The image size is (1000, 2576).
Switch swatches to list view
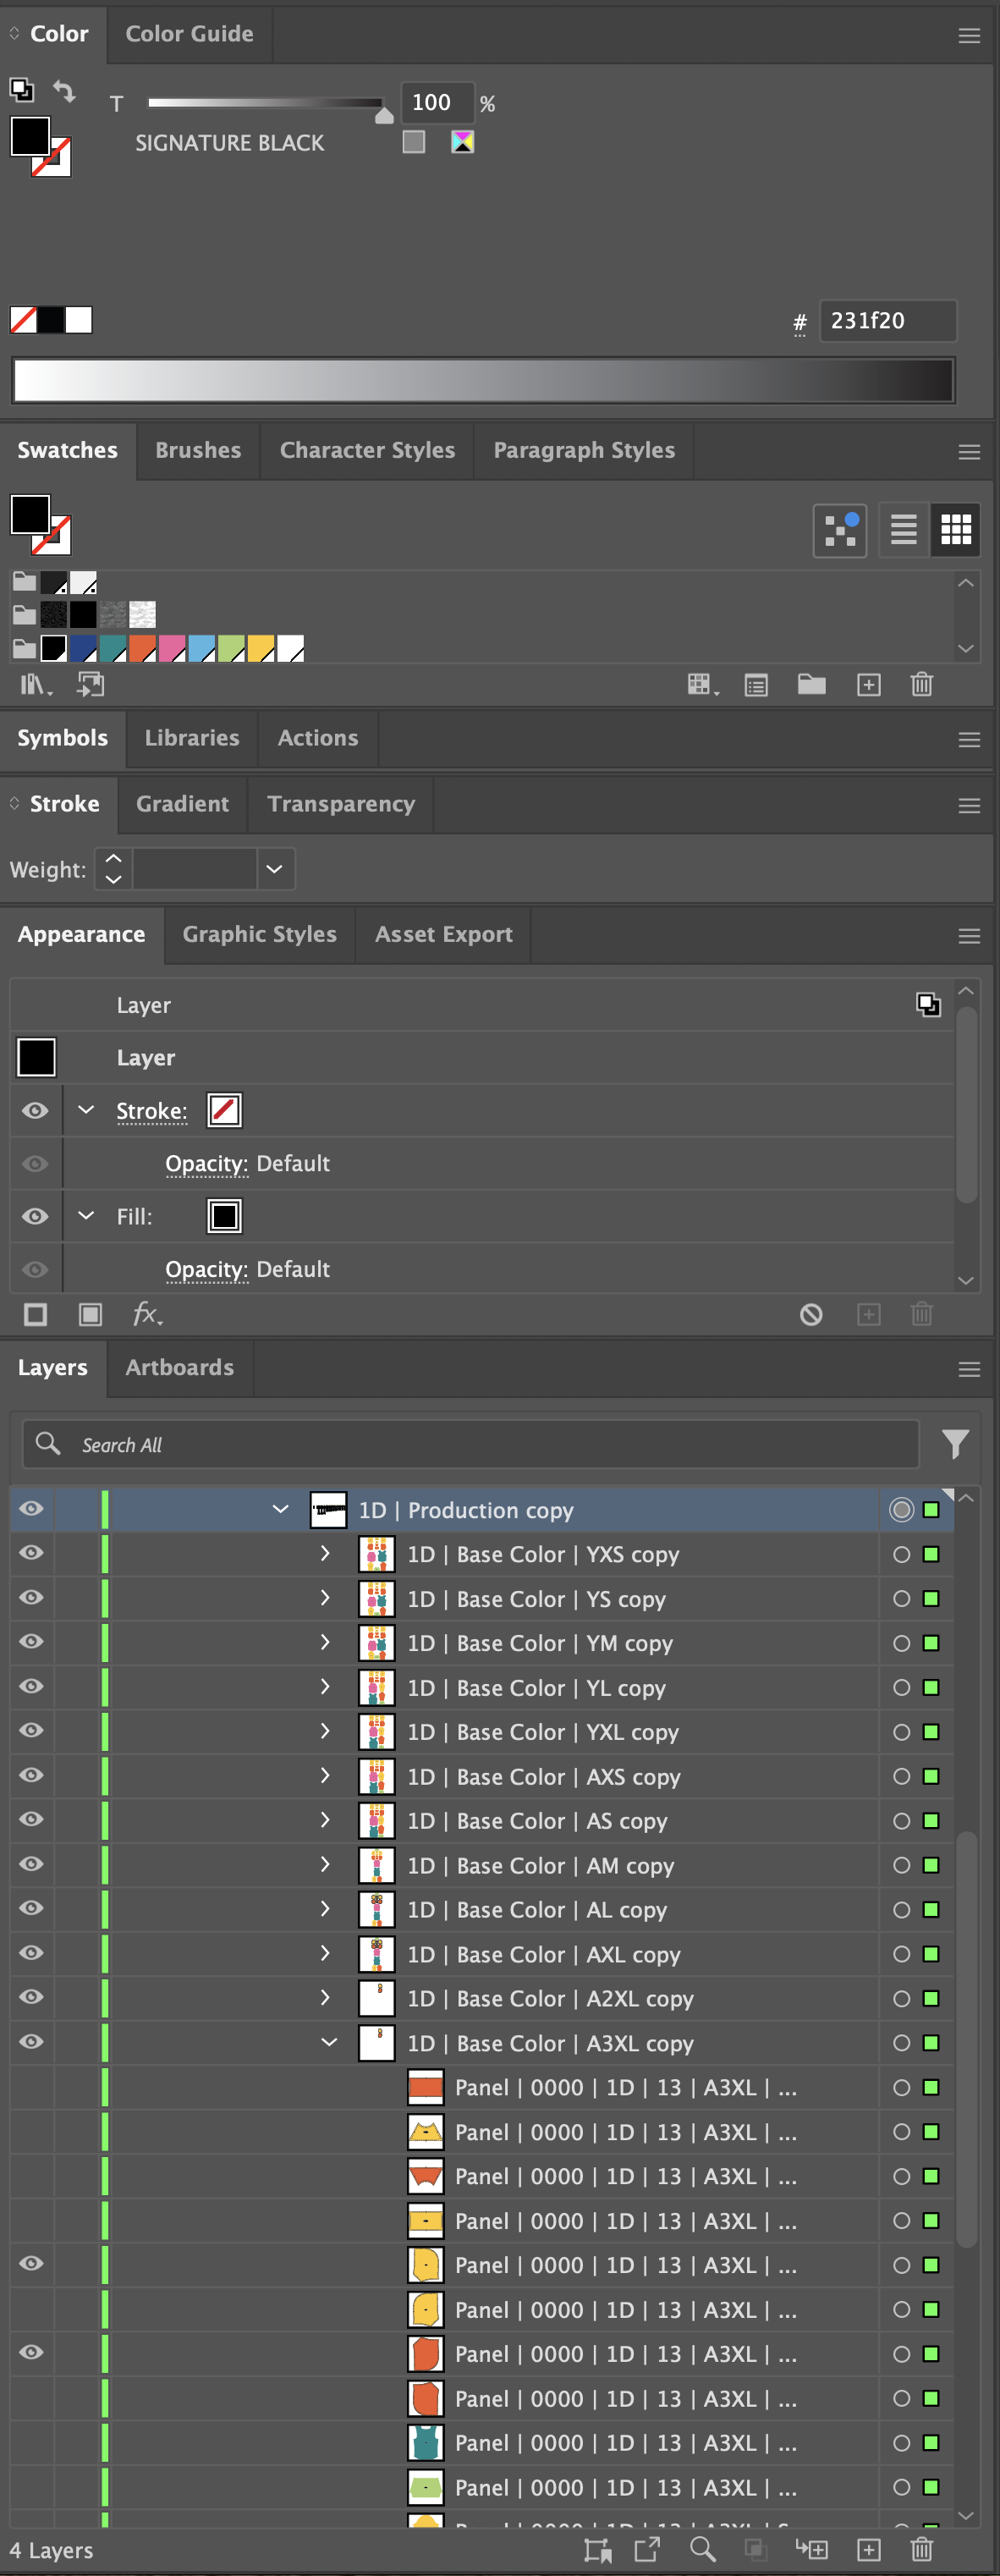pyautogui.click(x=903, y=529)
